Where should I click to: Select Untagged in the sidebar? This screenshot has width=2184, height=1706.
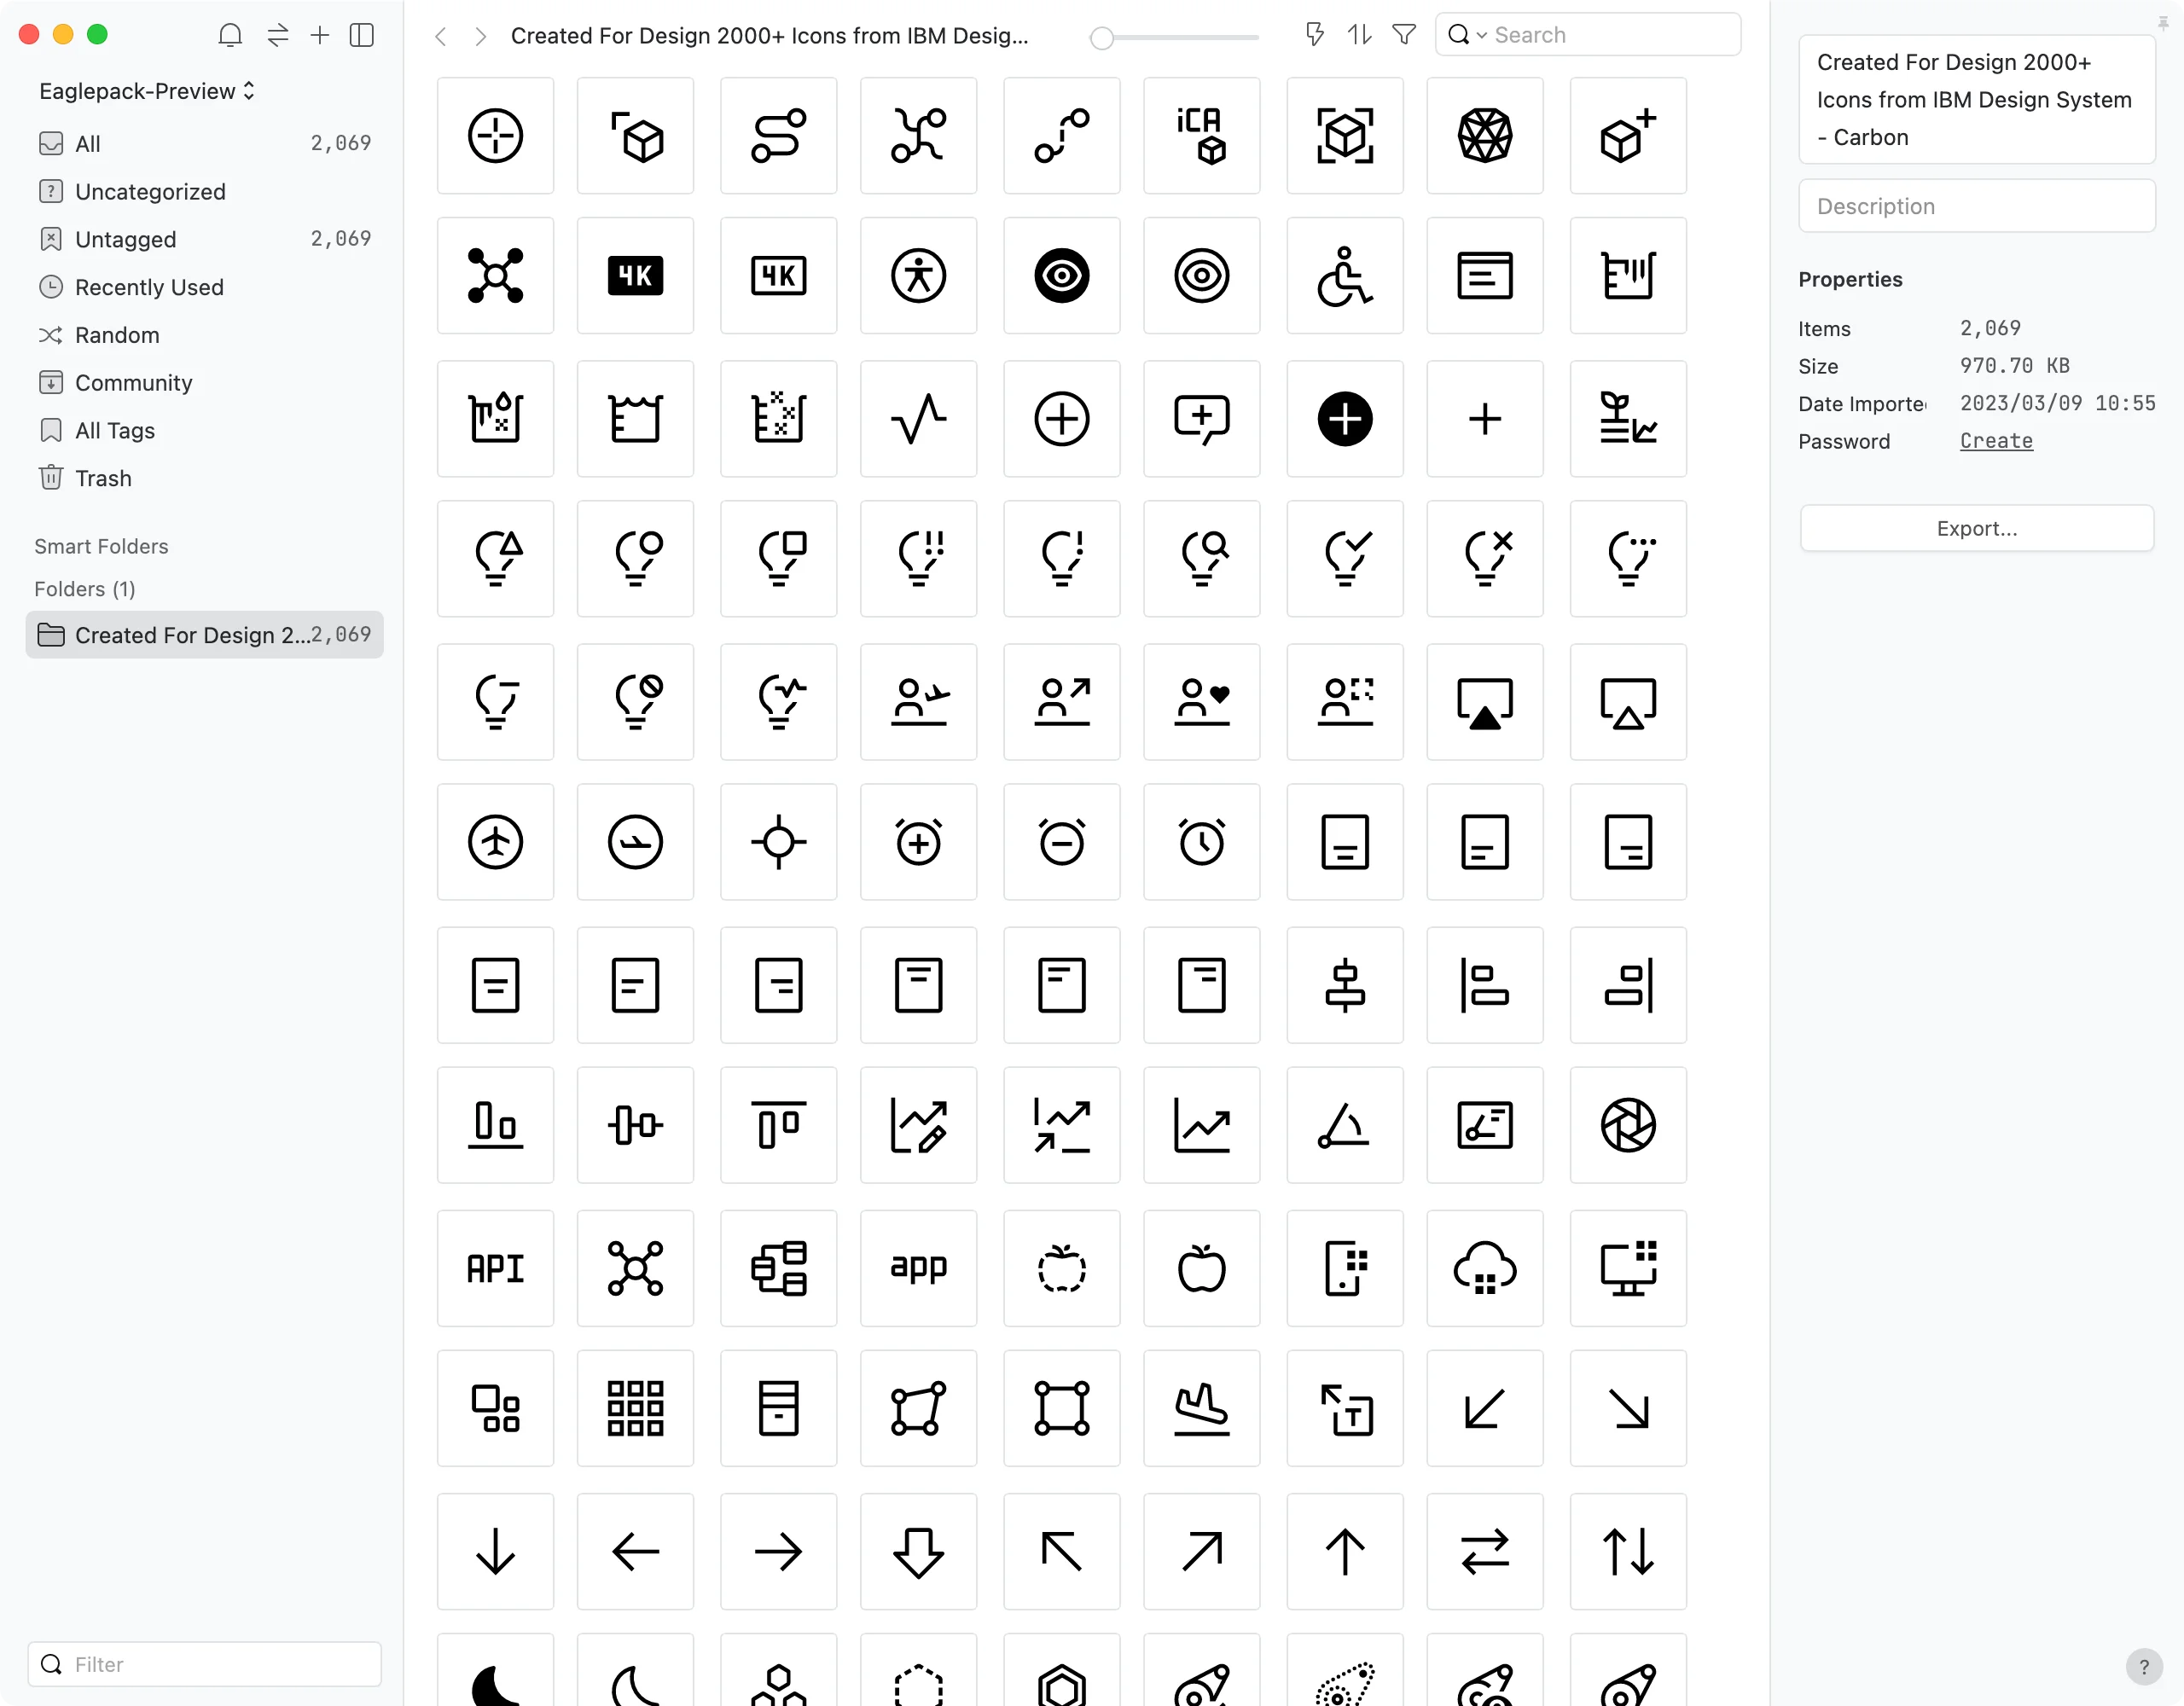[204, 239]
